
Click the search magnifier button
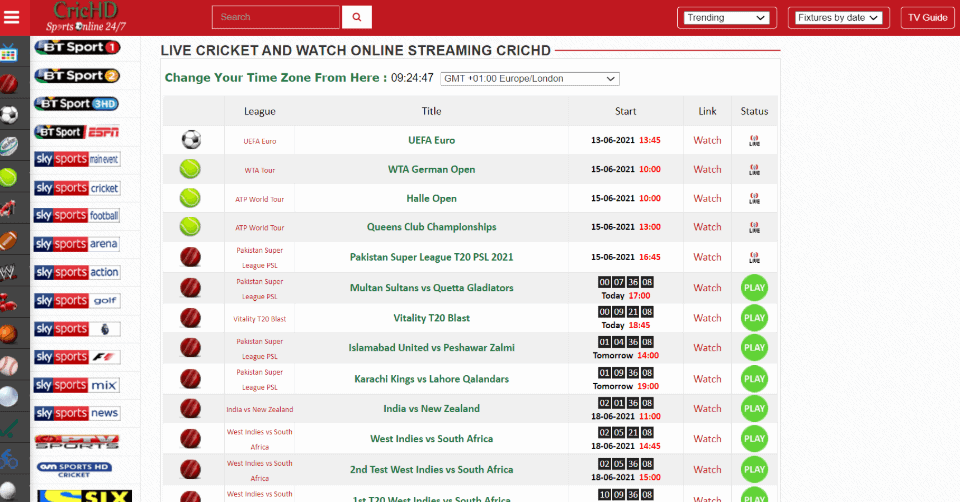point(357,17)
